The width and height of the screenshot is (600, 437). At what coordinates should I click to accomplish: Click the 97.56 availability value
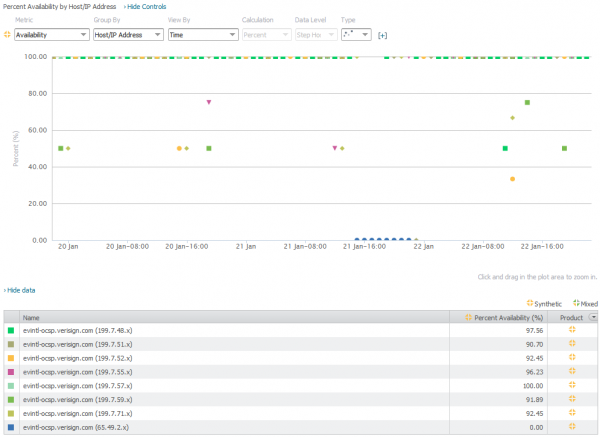(534, 331)
